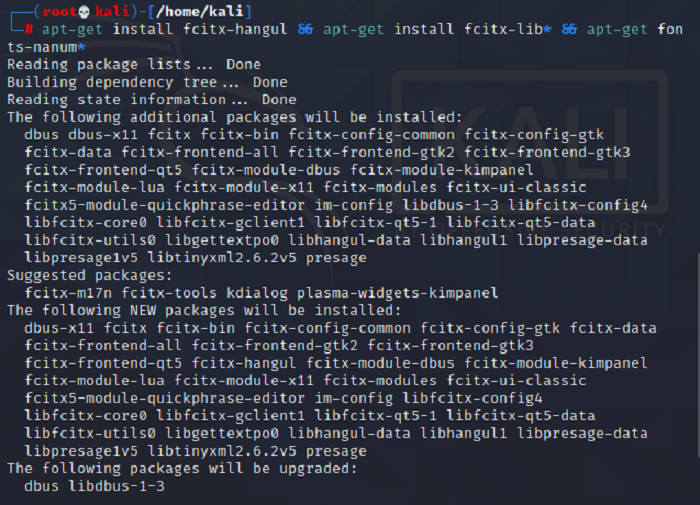Image resolution: width=700 pixels, height=505 pixels.
Task: Click the Suggested packages heading
Action: tap(77, 275)
